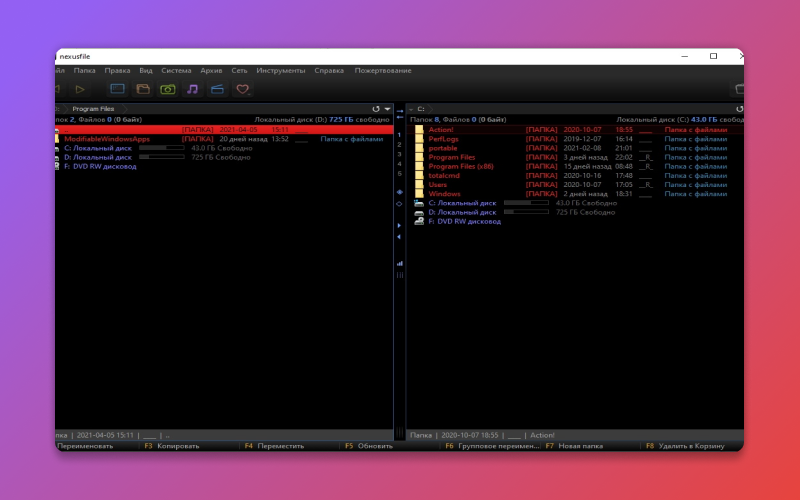Click the outlined diamond icon in the middle strip
The image size is (800, 500).
point(399,204)
